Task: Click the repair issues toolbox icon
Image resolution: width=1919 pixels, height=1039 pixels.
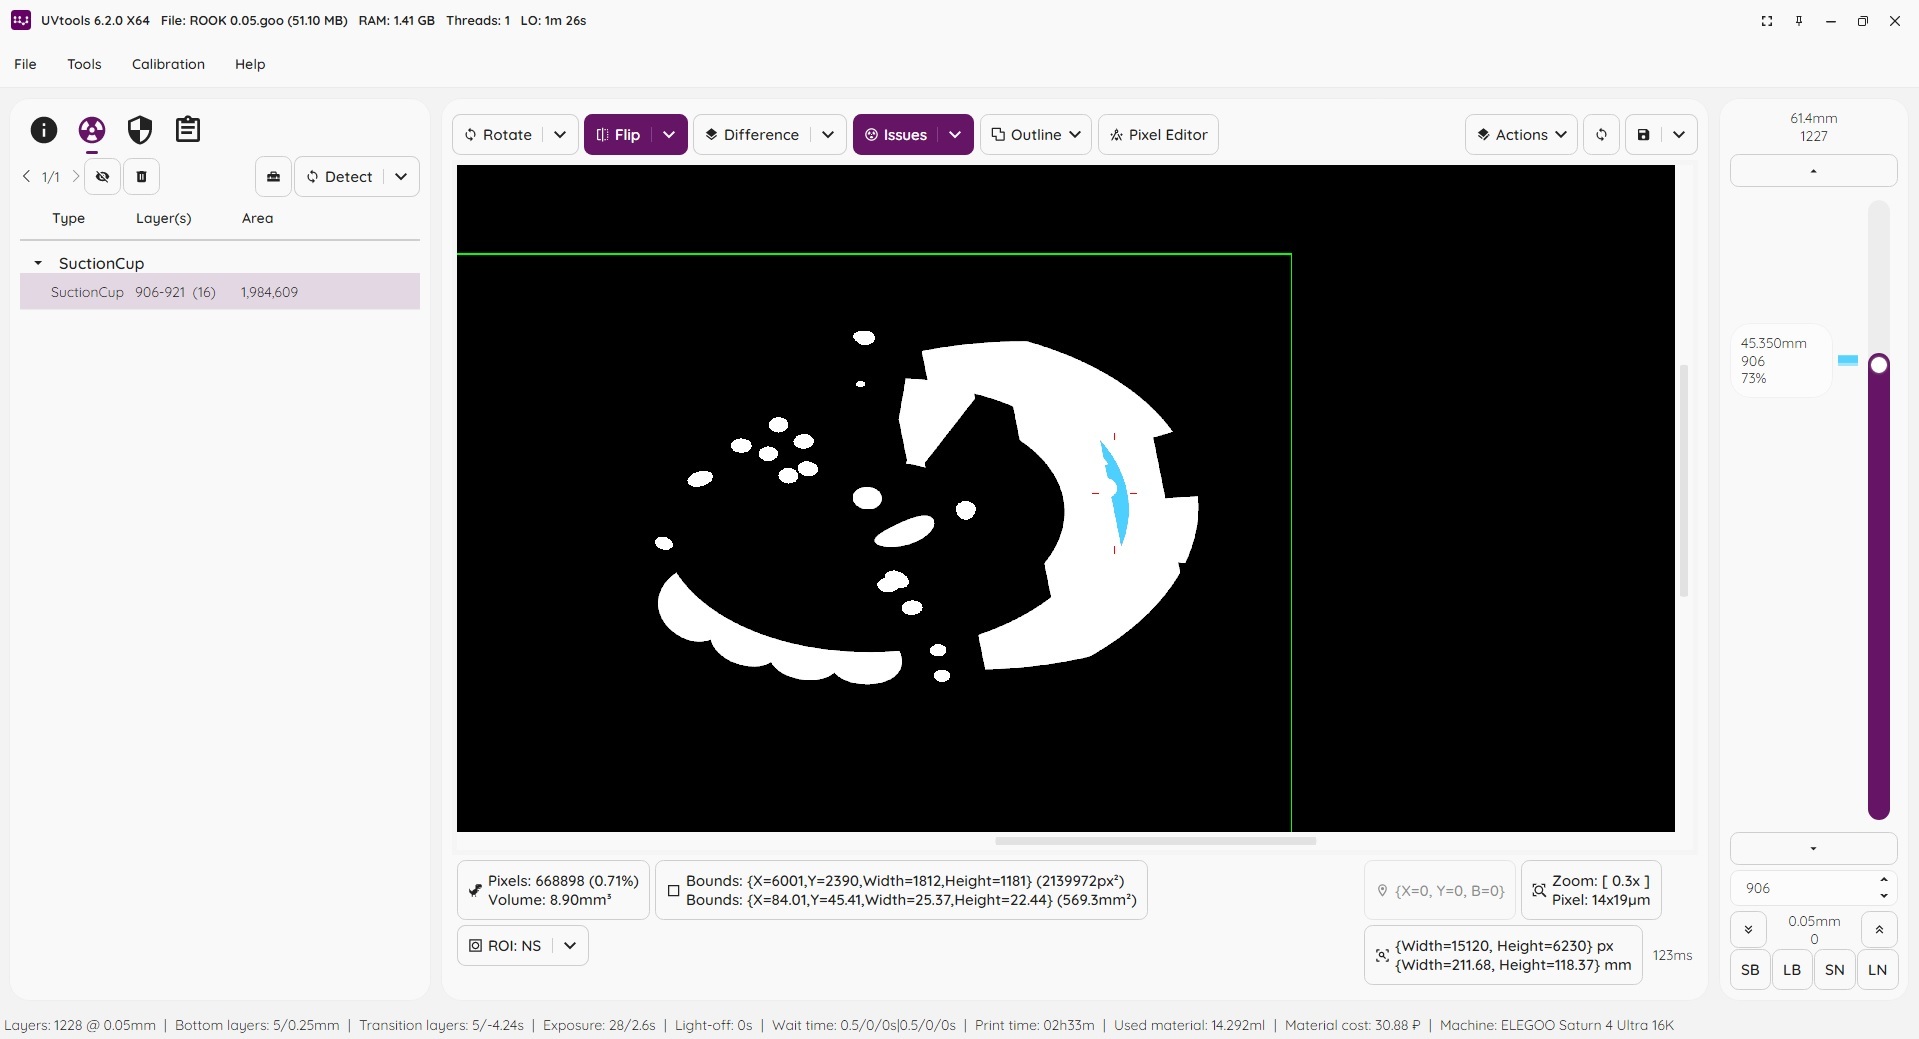Action: click(x=273, y=177)
